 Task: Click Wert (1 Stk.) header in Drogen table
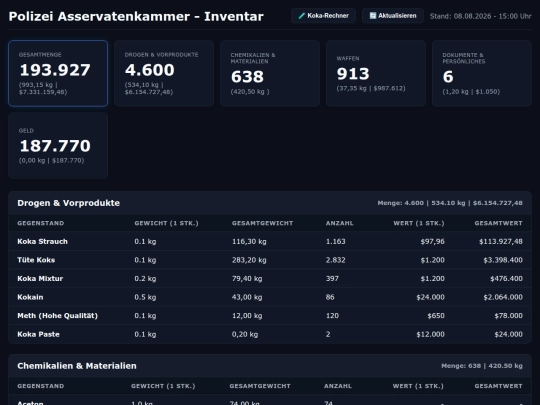[x=419, y=223]
